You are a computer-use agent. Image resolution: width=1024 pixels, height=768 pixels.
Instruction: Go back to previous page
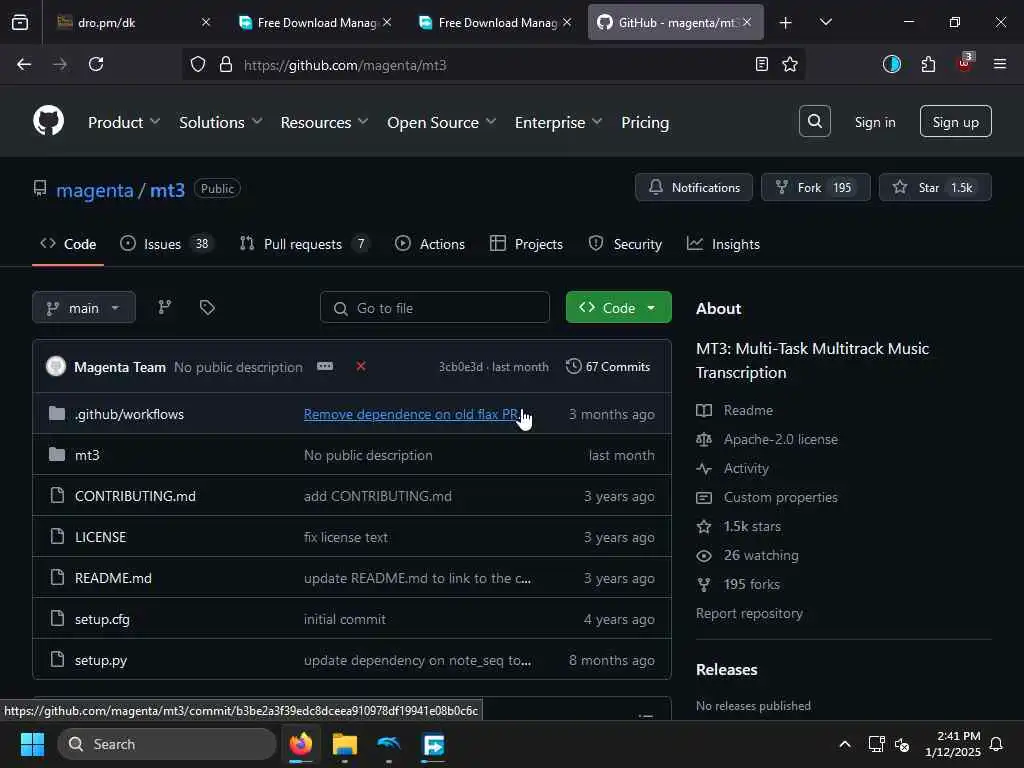pyautogui.click(x=24, y=64)
